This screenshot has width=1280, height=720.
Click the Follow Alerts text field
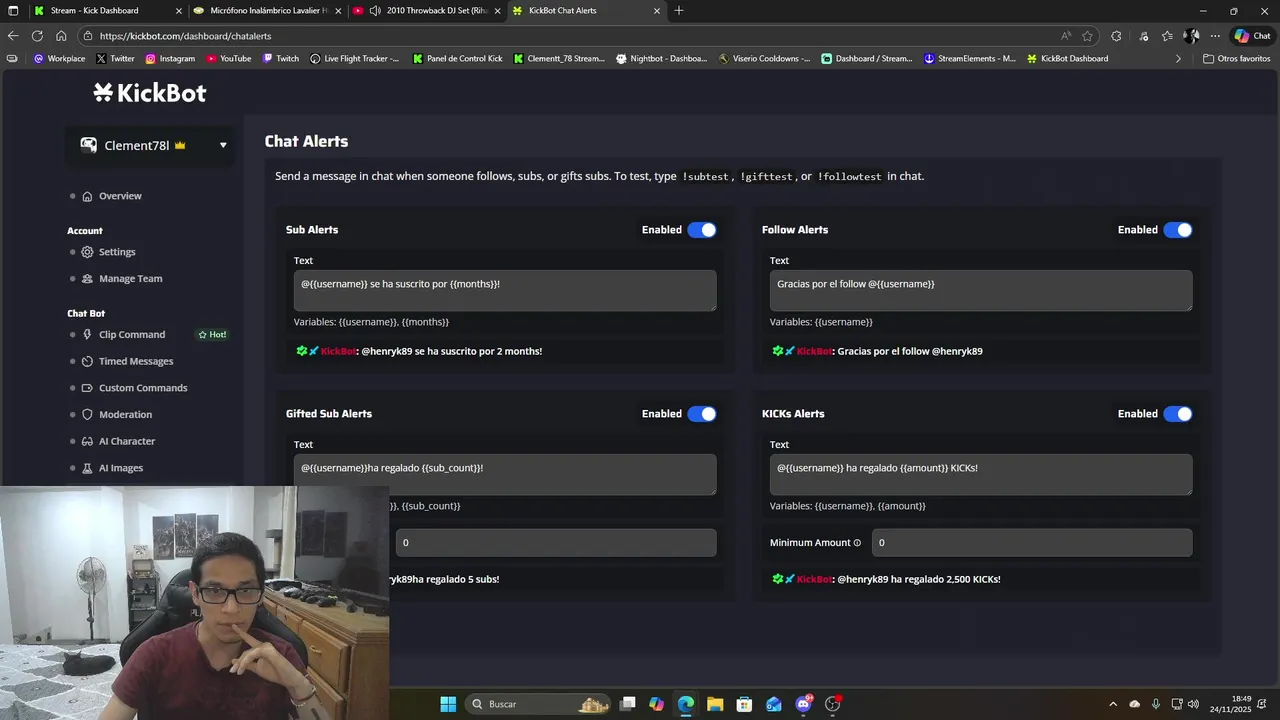pos(981,290)
